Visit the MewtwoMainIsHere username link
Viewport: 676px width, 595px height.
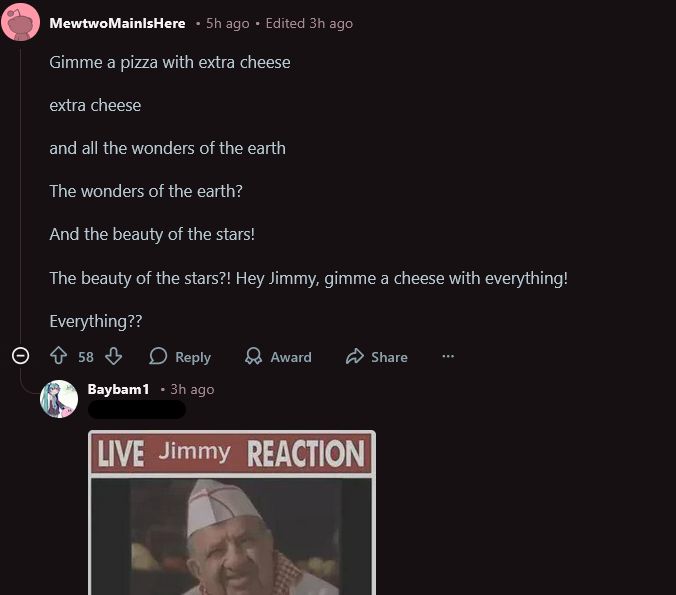[x=117, y=23]
